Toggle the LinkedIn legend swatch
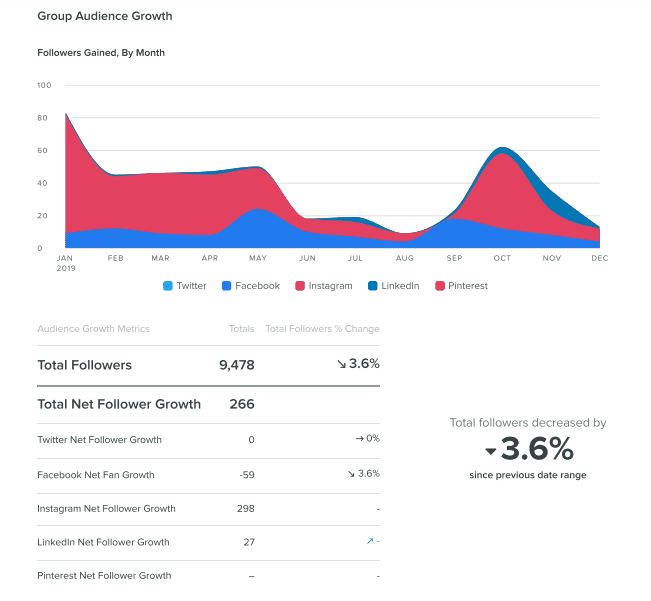Viewport: 651px width, 601px height. 372,286
